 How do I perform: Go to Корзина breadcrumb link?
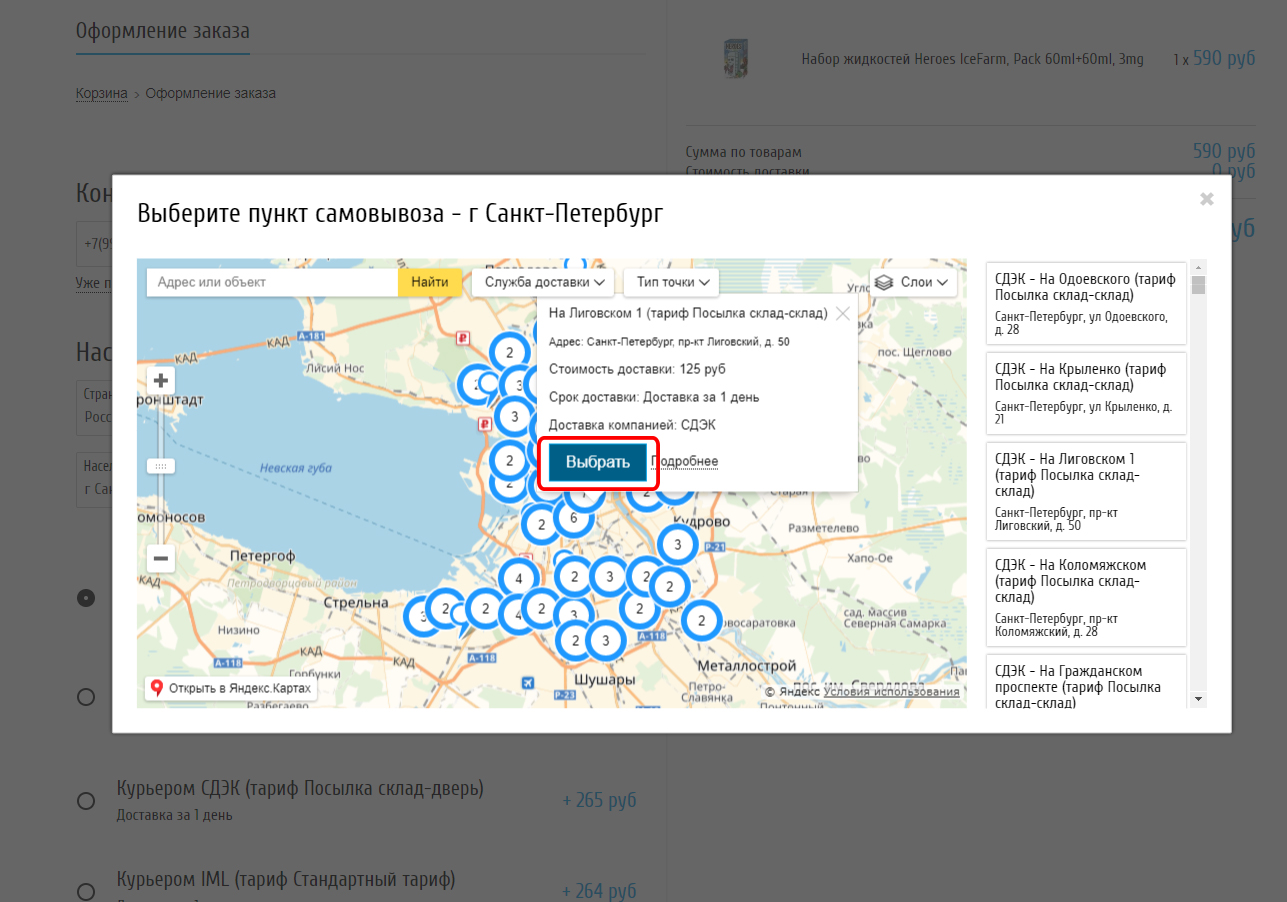tap(102, 93)
